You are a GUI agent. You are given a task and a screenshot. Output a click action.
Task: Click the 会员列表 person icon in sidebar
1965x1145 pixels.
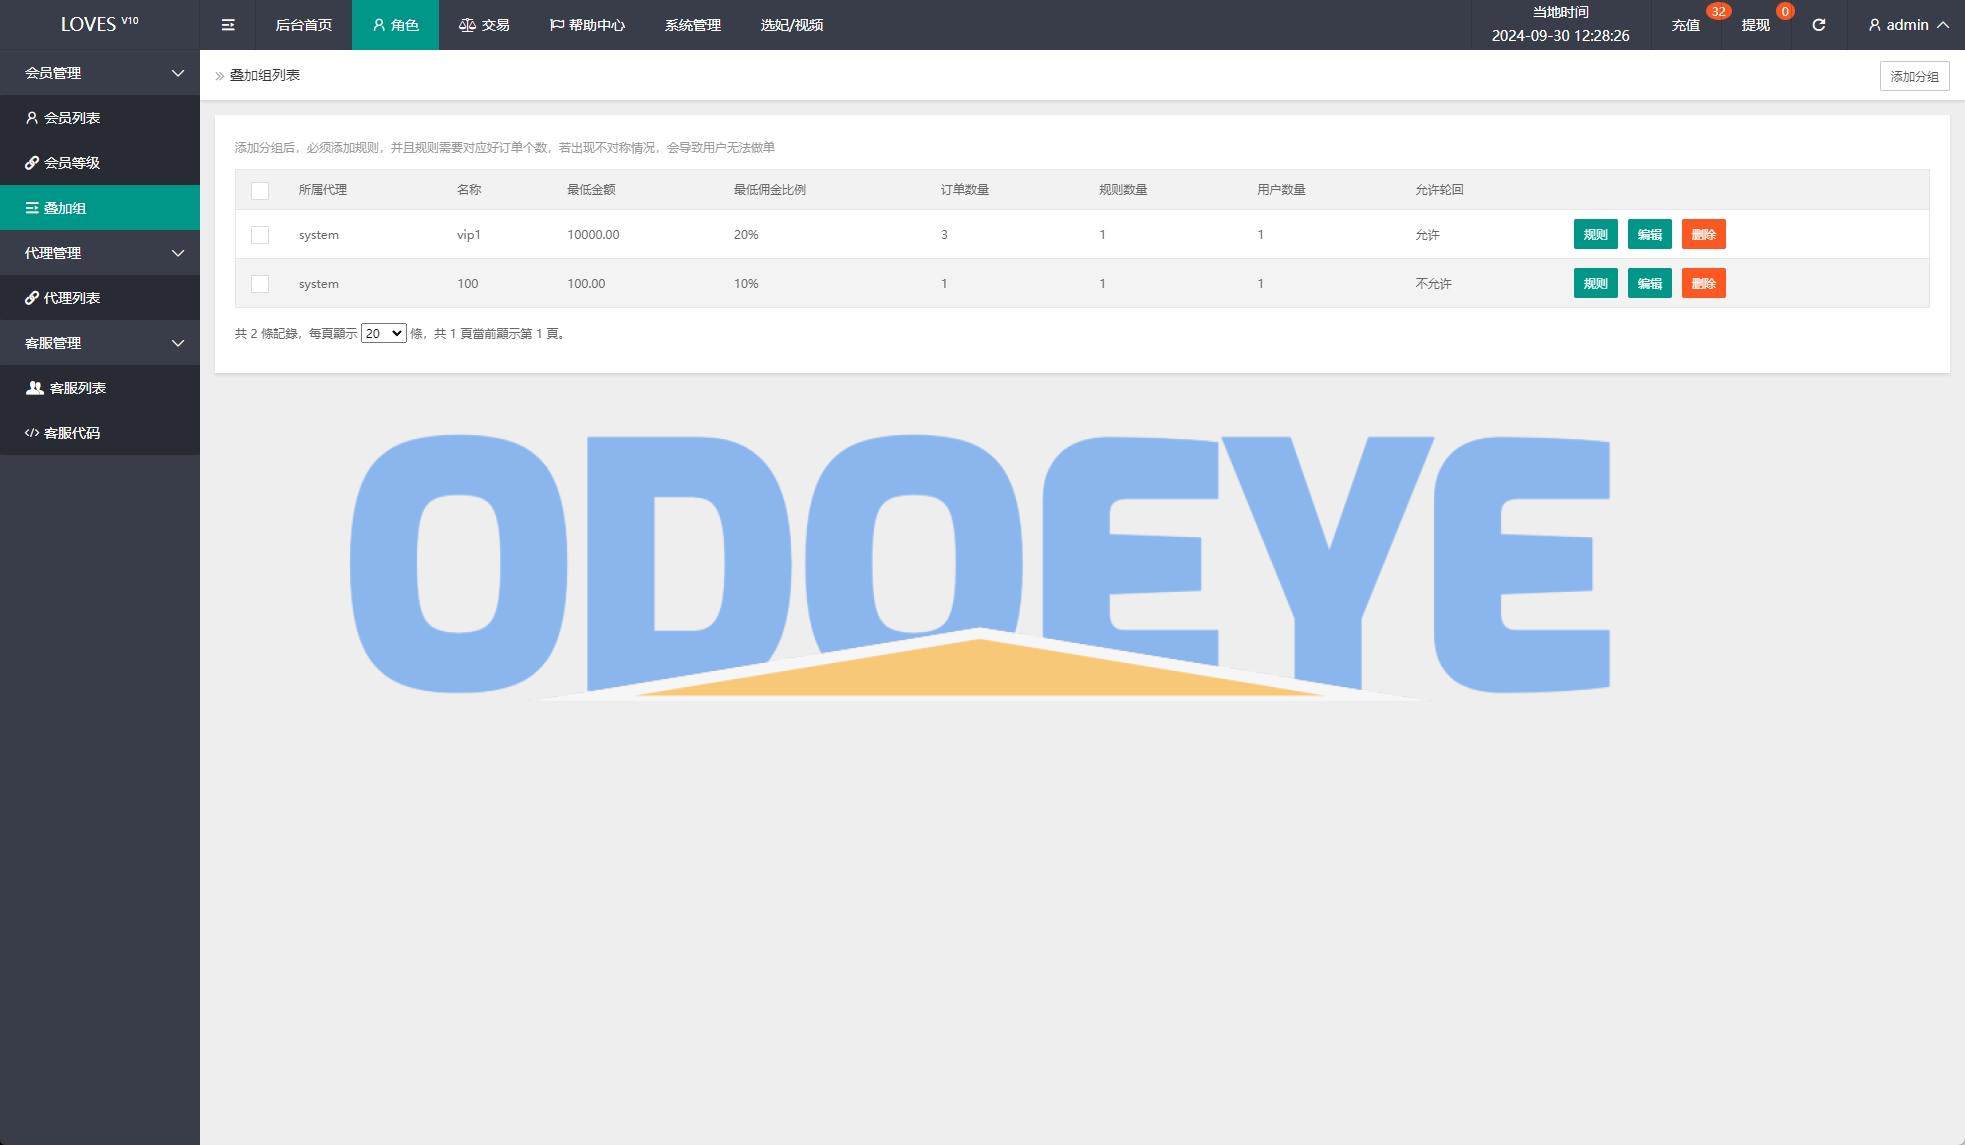coord(32,118)
